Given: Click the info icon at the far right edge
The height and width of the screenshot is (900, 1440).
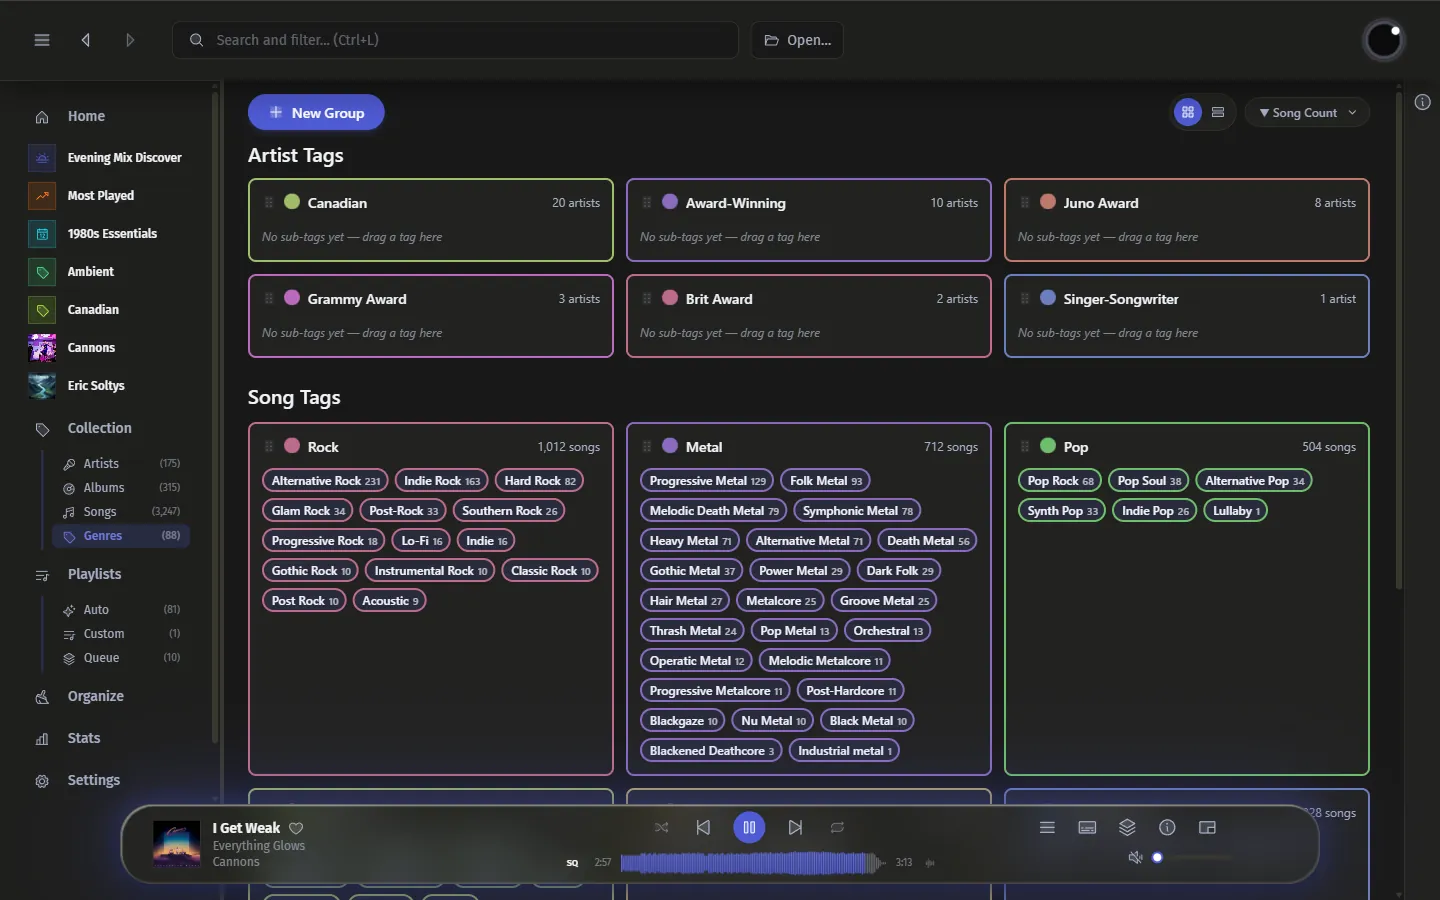Looking at the screenshot, I should tap(1422, 102).
